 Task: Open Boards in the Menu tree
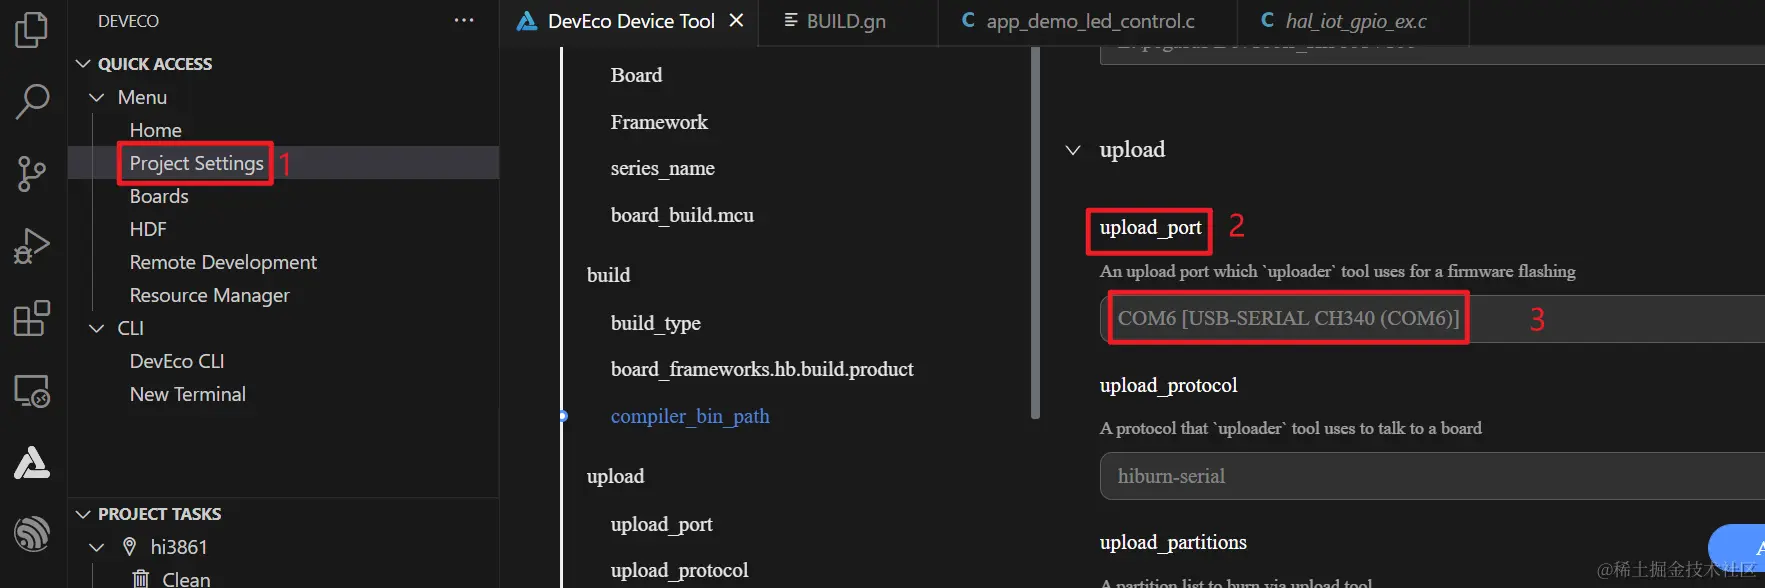pos(159,196)
